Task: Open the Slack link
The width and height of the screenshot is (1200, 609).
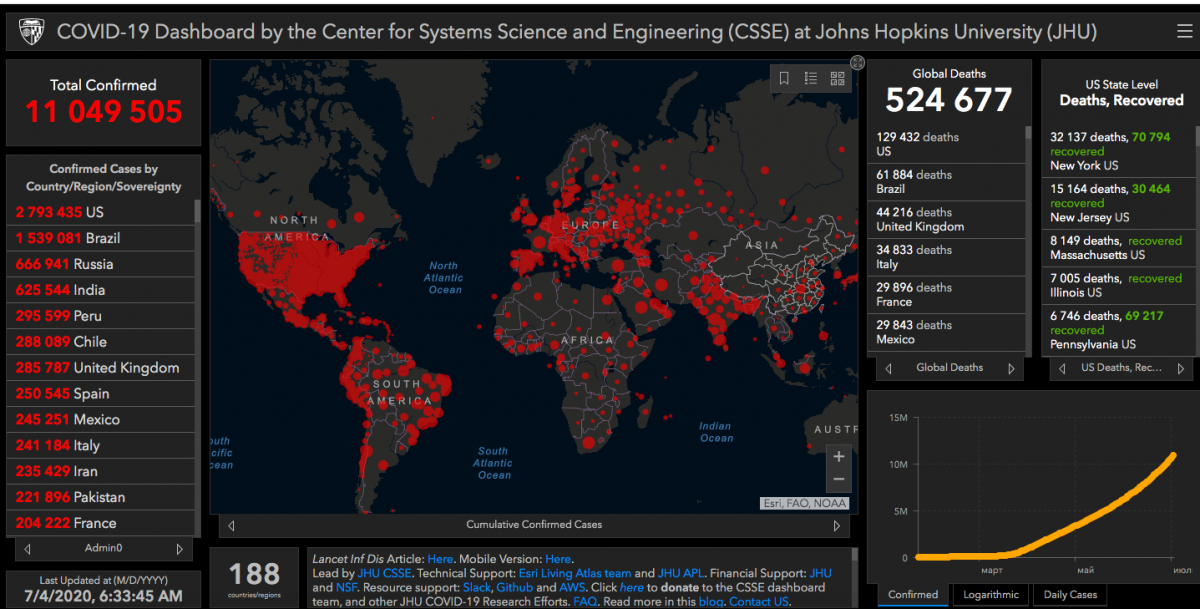Action: point(476,588)
